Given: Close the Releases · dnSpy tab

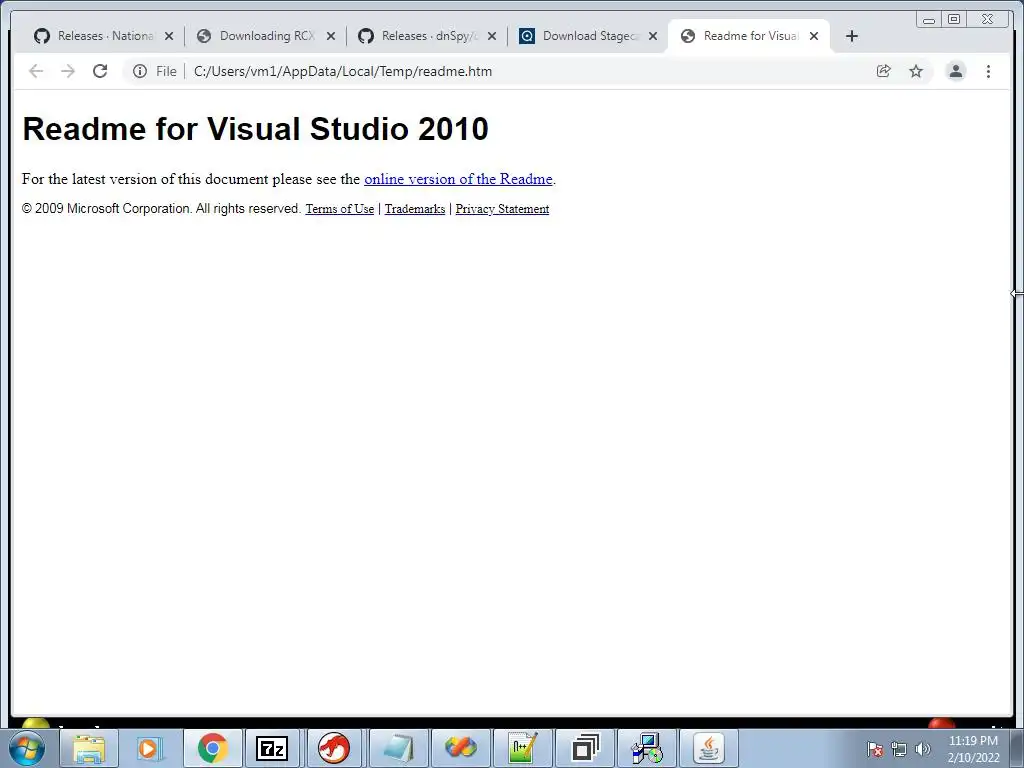Looking at the screenshot, I should [492, 36].
